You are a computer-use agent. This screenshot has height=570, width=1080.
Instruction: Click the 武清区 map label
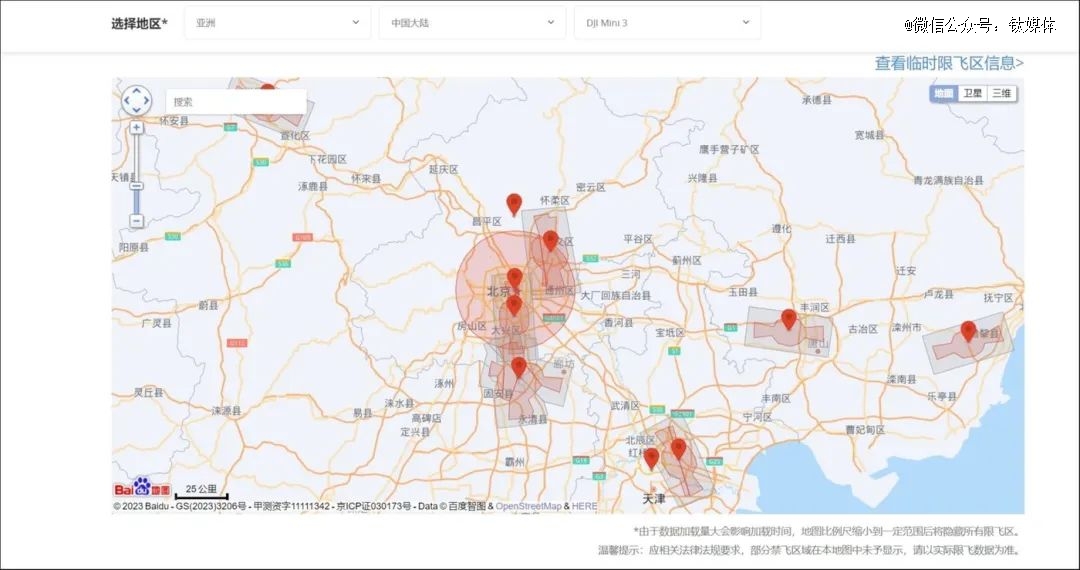click(625, 406)
